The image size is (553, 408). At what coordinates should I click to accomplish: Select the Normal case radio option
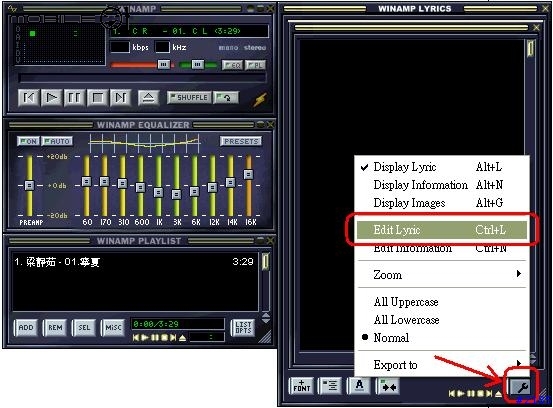pos(442,338)
